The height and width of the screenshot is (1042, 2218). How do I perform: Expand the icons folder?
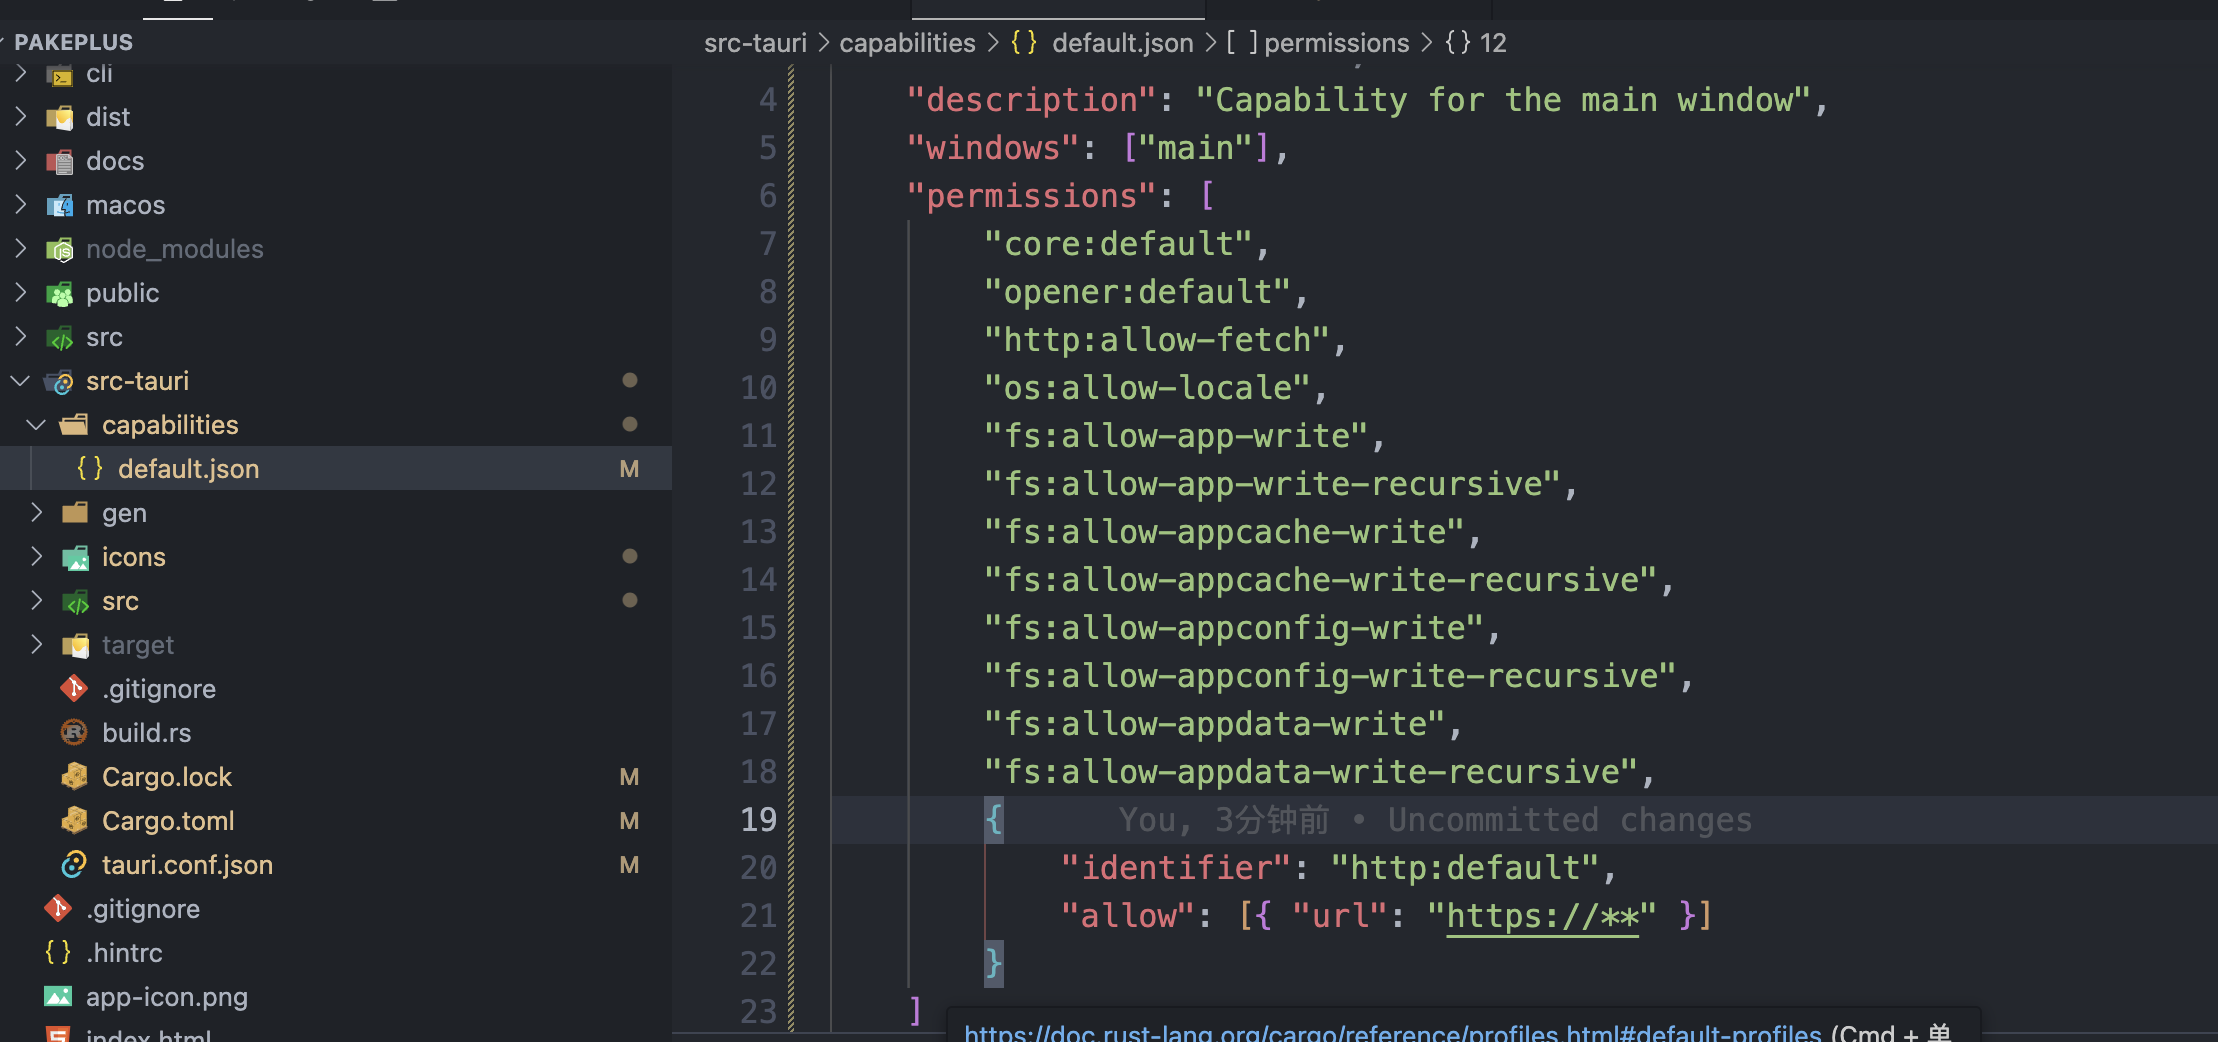[37, 557]
